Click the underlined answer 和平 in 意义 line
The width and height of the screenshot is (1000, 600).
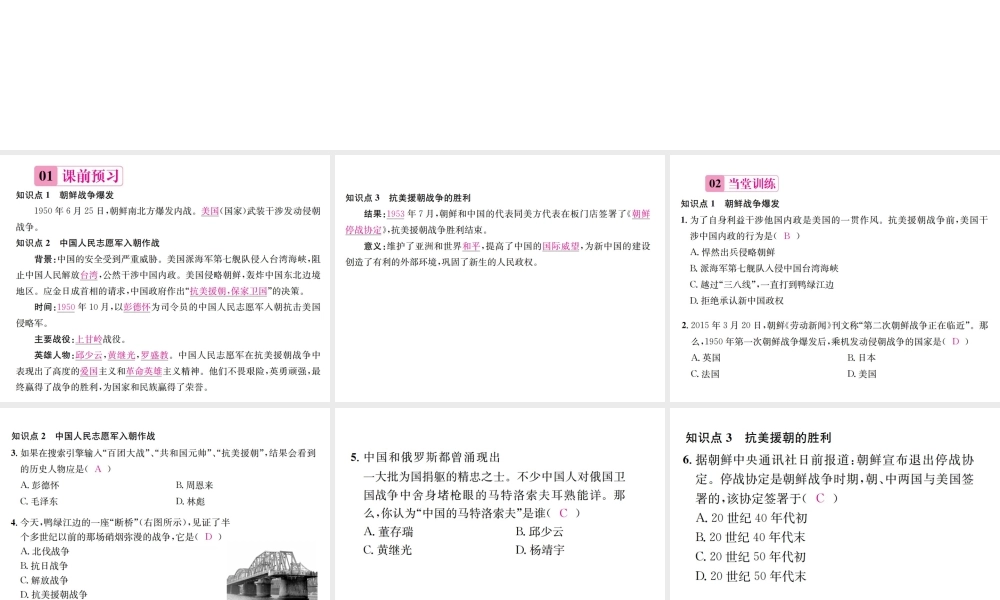point(471,246)
